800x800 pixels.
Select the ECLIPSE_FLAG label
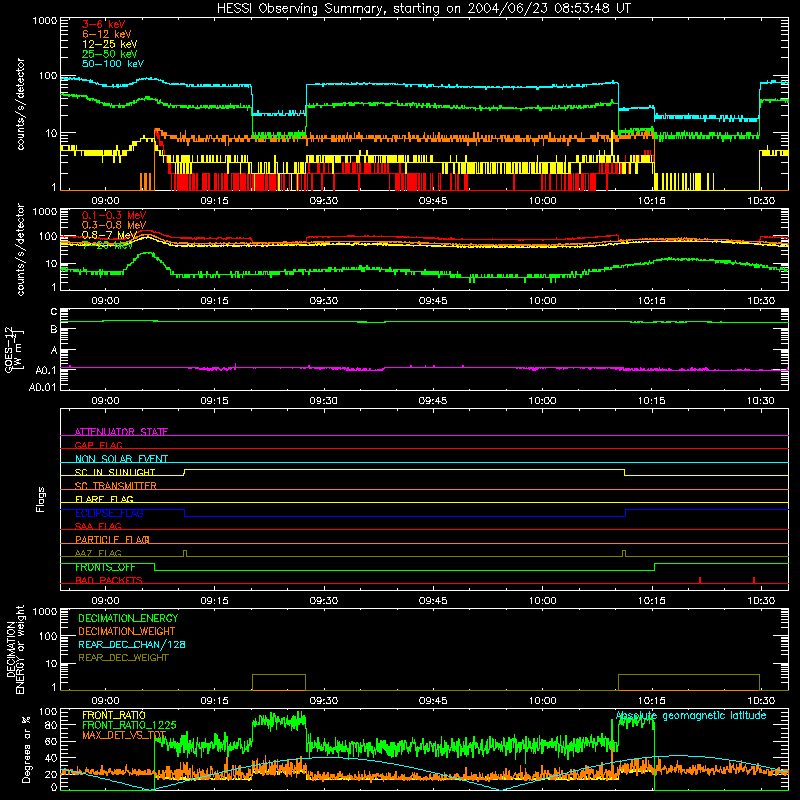pos(109,513)
